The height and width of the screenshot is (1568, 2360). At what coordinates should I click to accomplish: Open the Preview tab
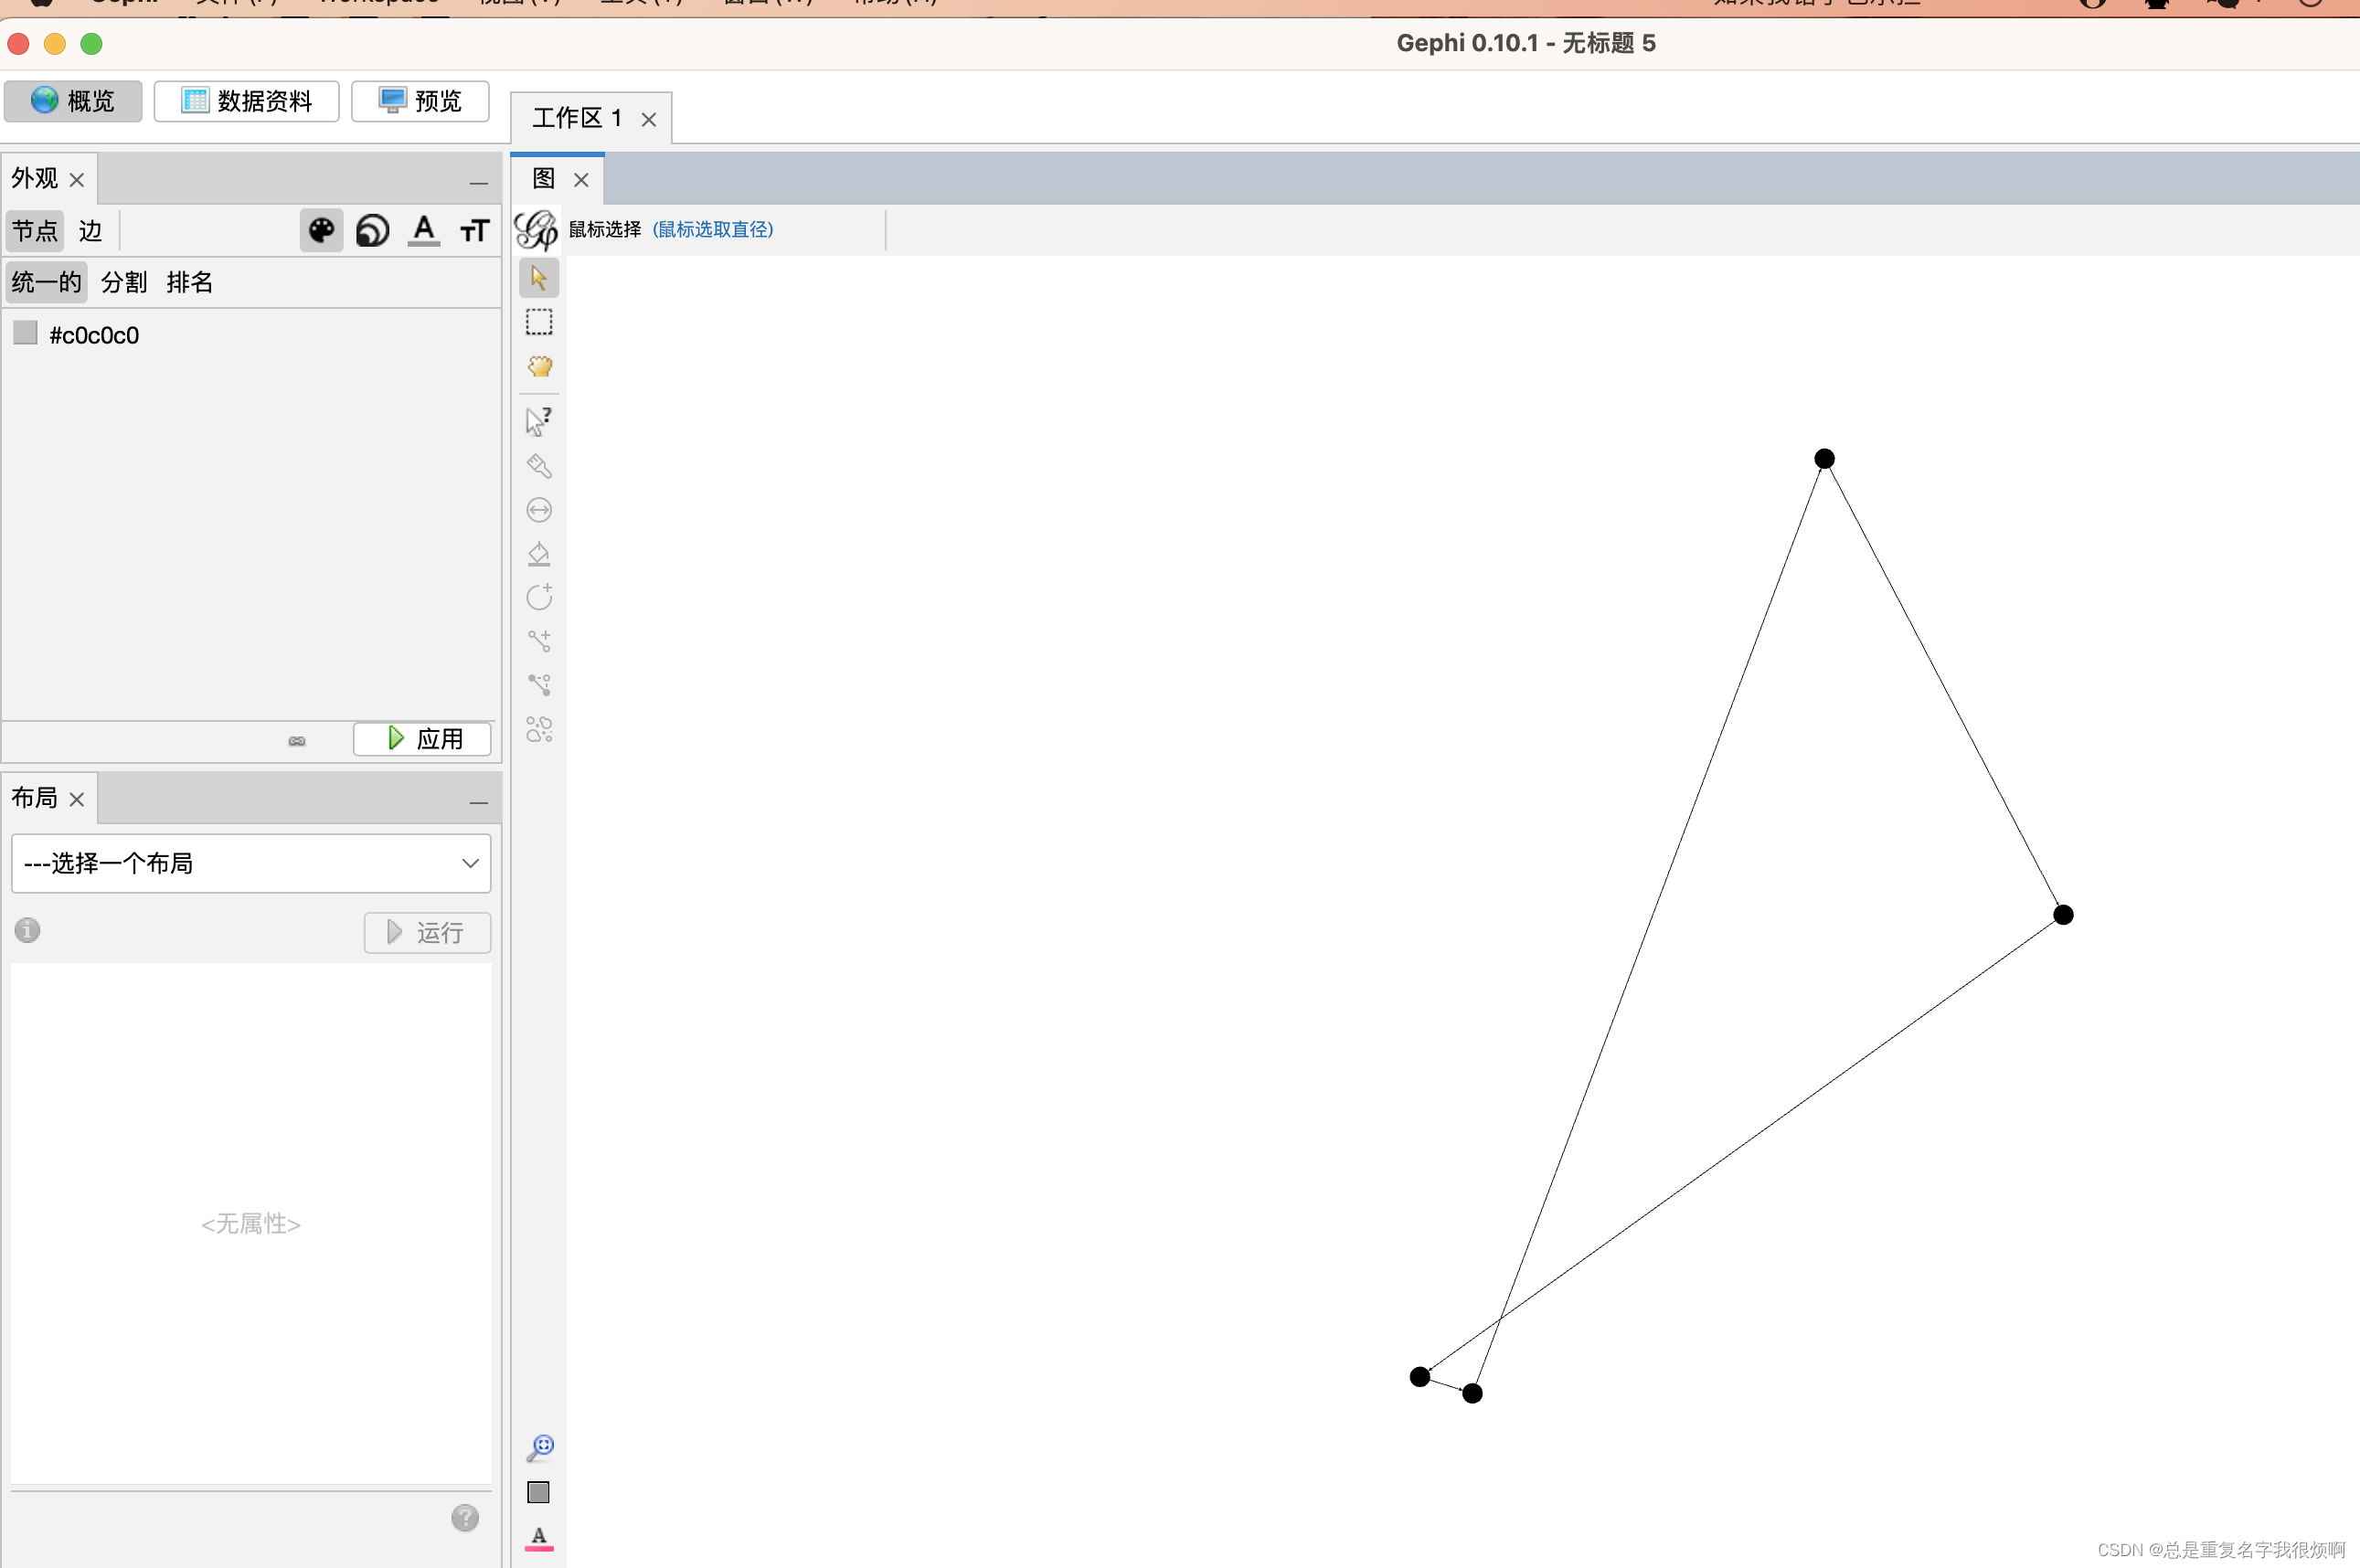(x=420, y=101)
